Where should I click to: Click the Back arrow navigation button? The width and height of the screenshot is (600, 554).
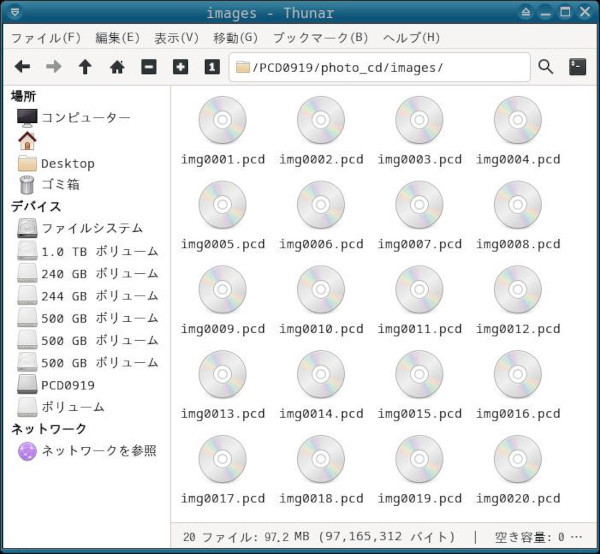coord(22,67)
